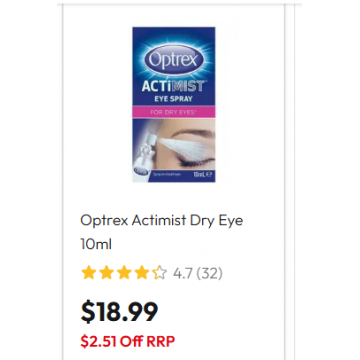Open the (32) reviews count
Image resolution: width=360 pixels, height=360 pixels.
point(209,274)
